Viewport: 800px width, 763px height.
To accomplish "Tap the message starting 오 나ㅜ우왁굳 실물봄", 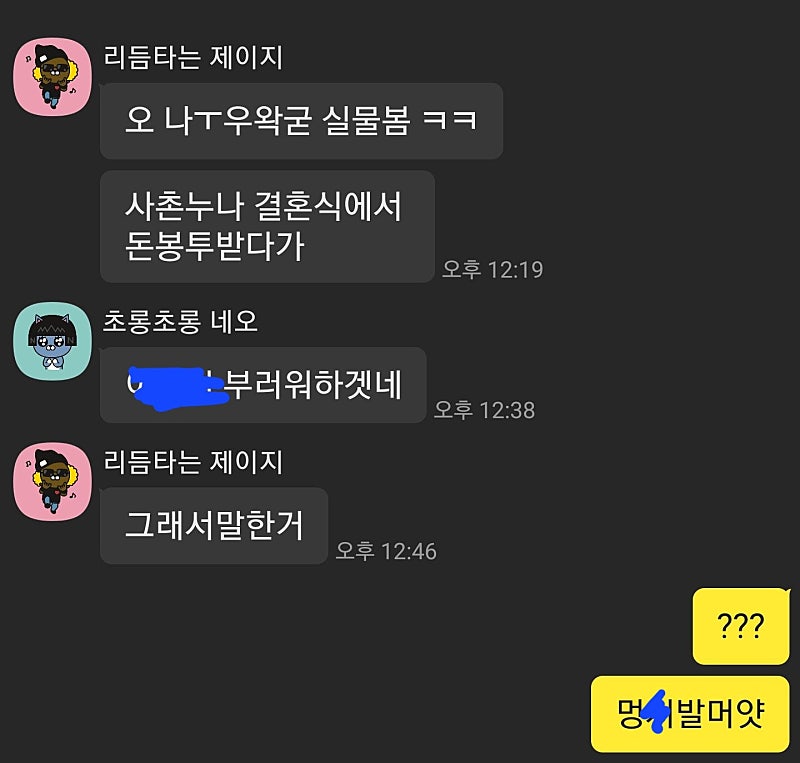I will 302,121.
